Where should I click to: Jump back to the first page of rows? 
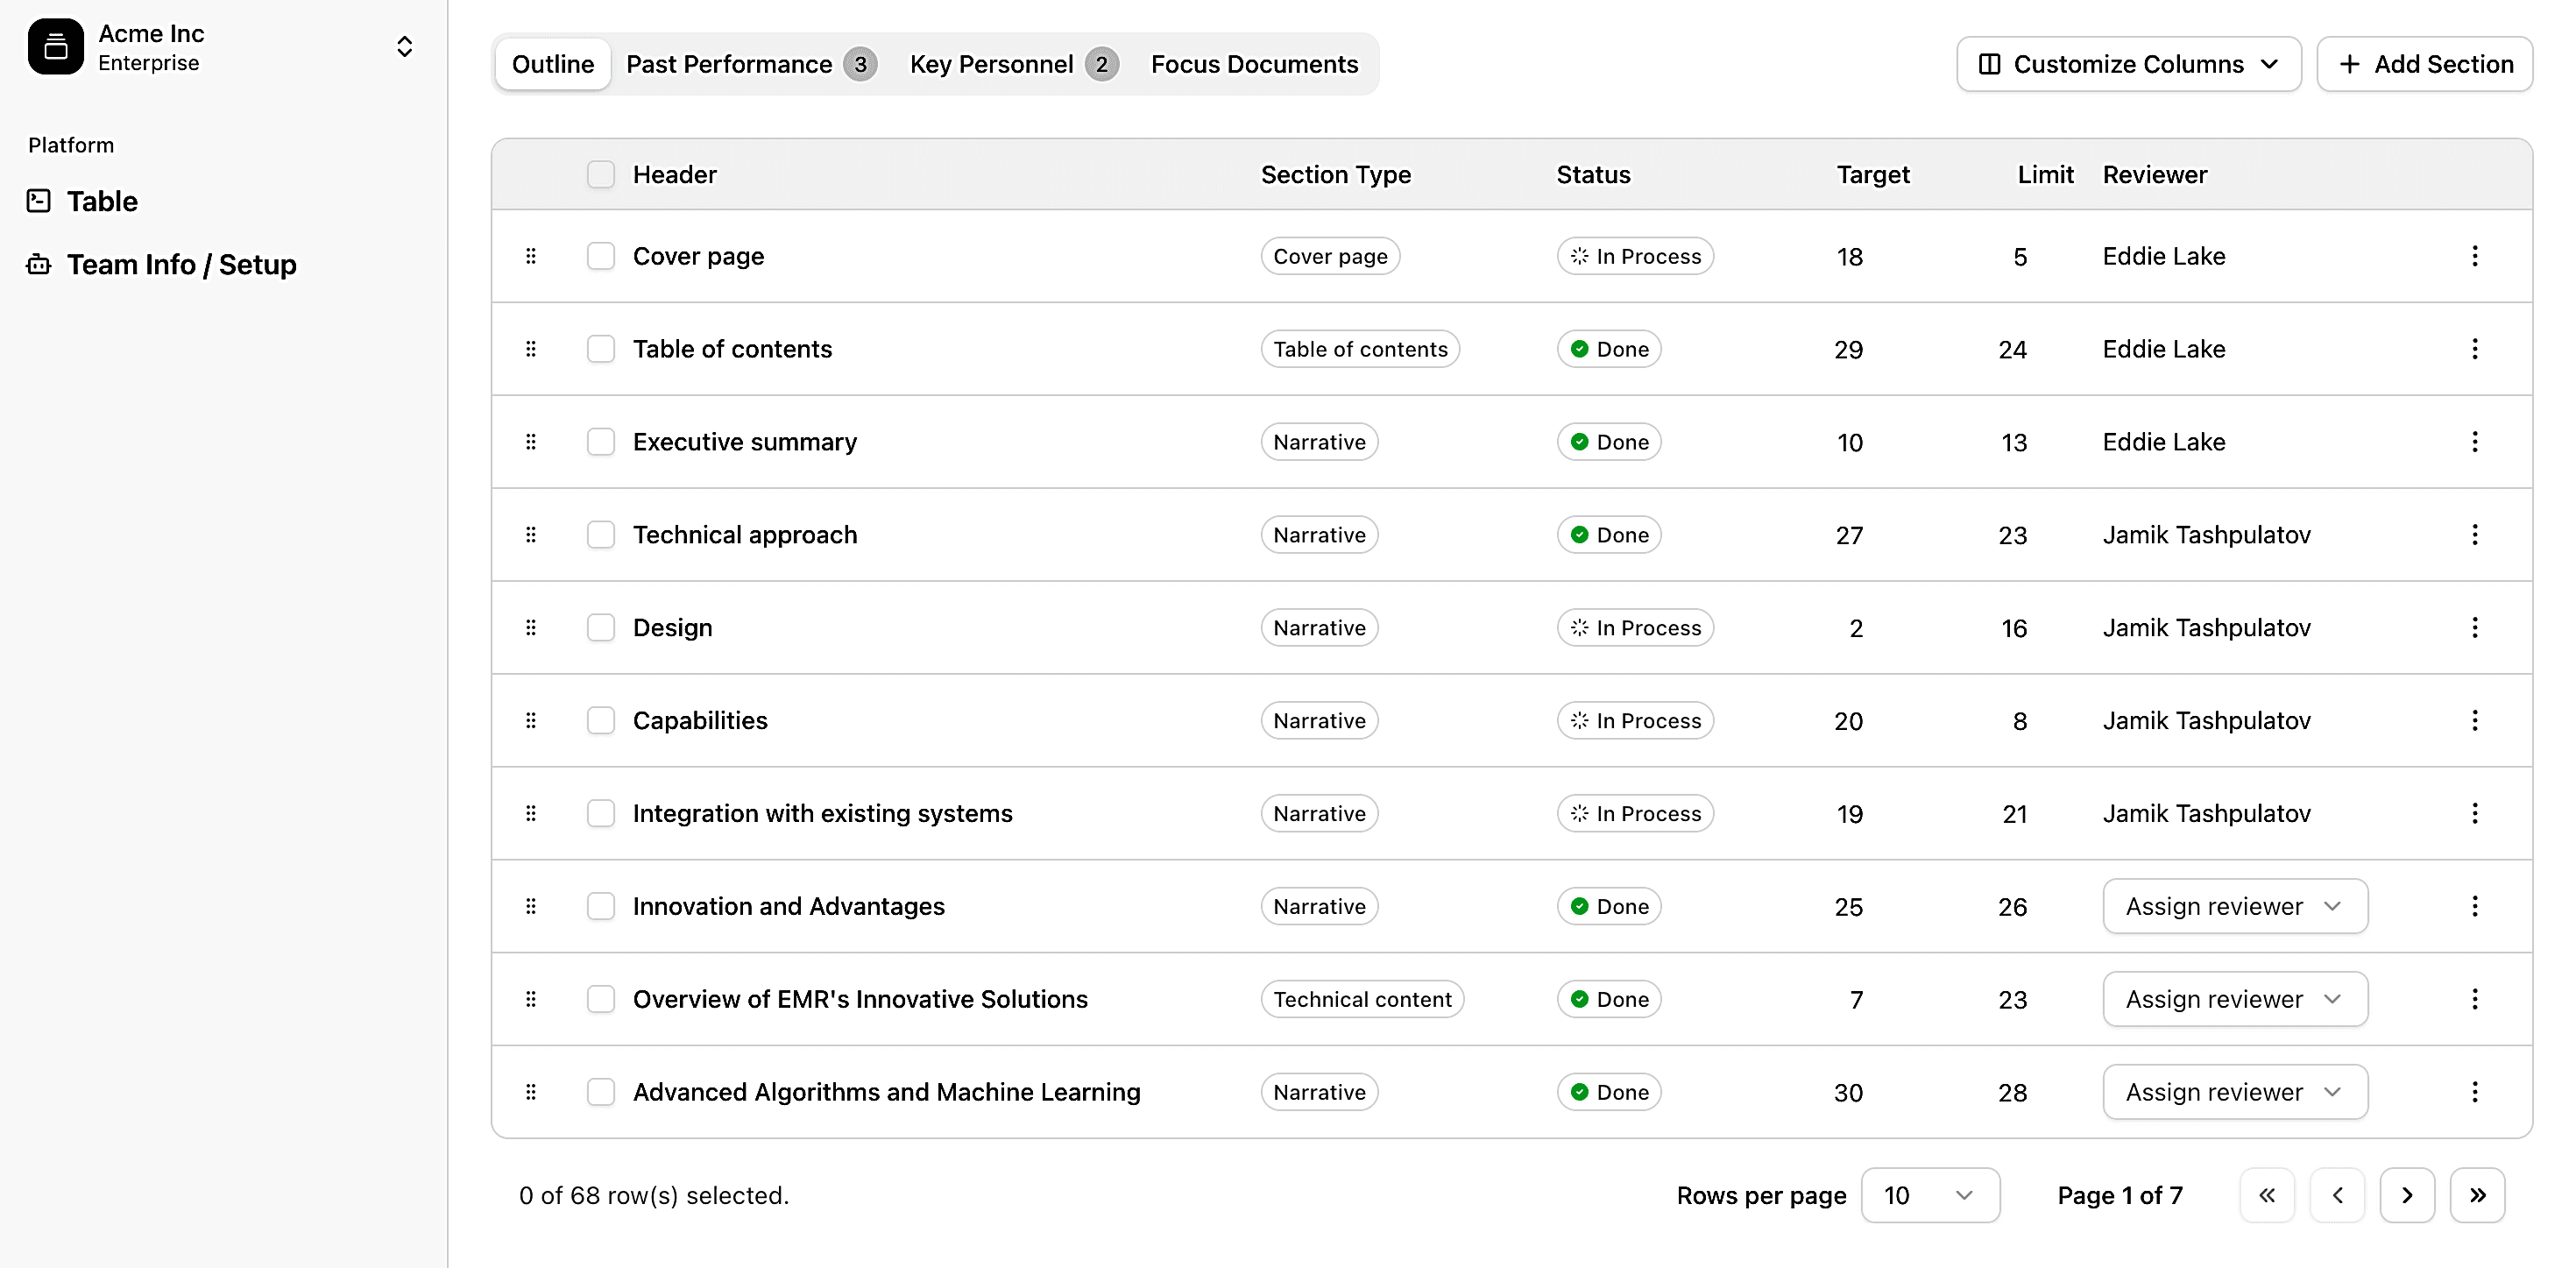tap(2267, 1195)
